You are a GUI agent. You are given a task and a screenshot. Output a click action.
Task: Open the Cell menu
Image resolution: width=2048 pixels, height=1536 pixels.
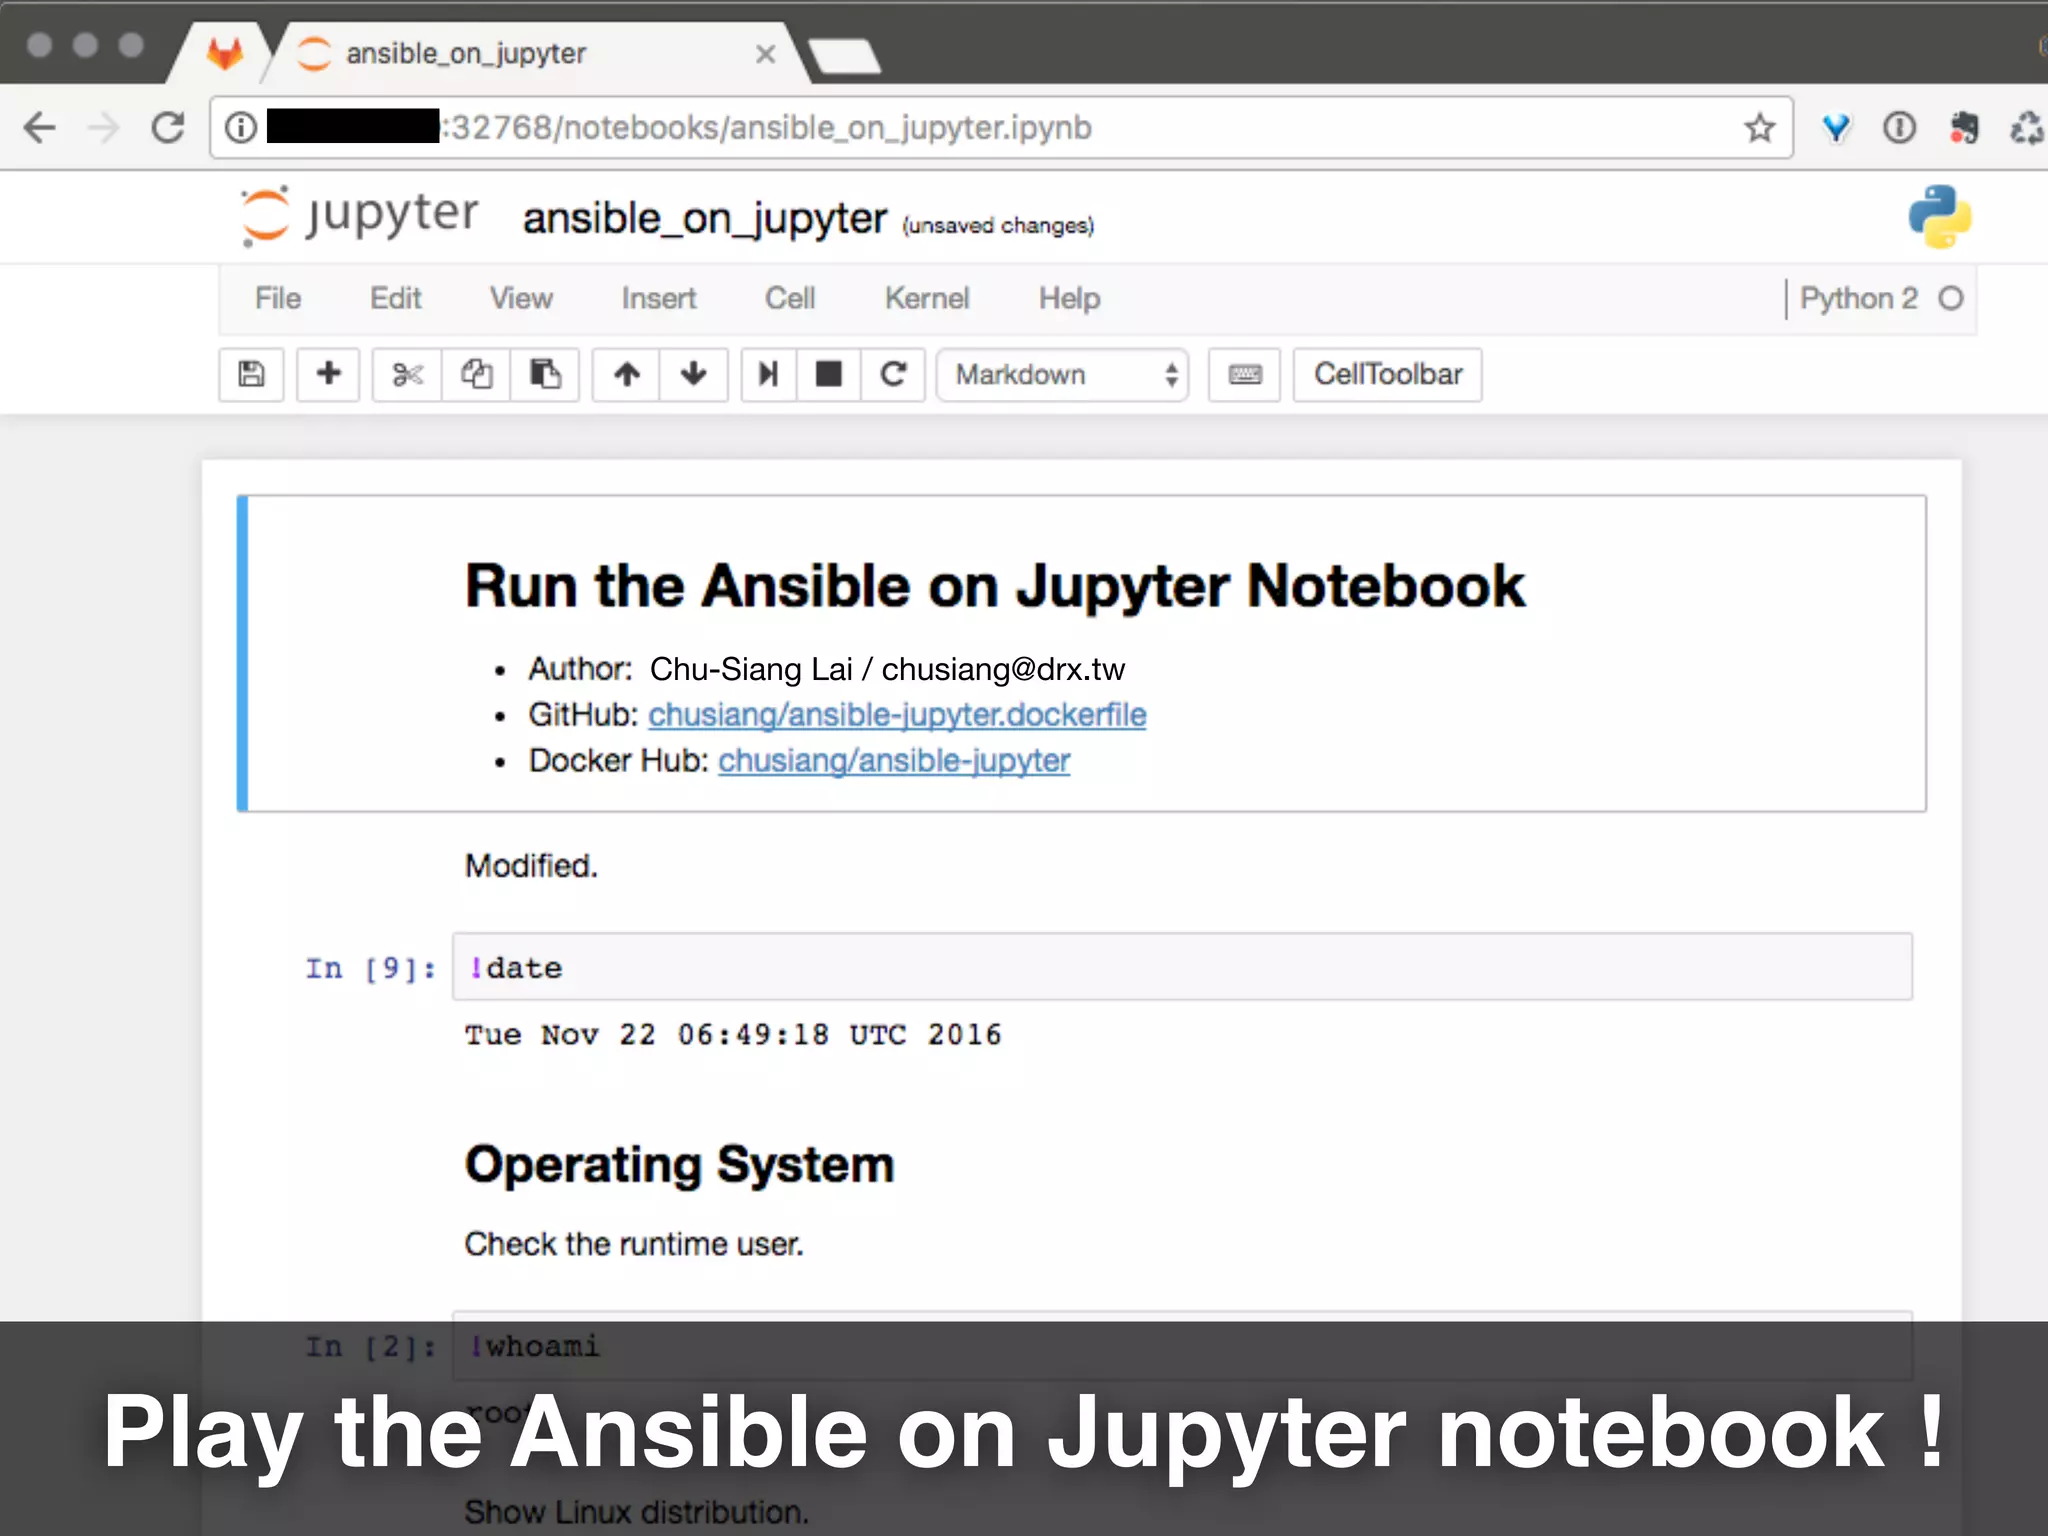pyautogui.click(x=790, y=298)
